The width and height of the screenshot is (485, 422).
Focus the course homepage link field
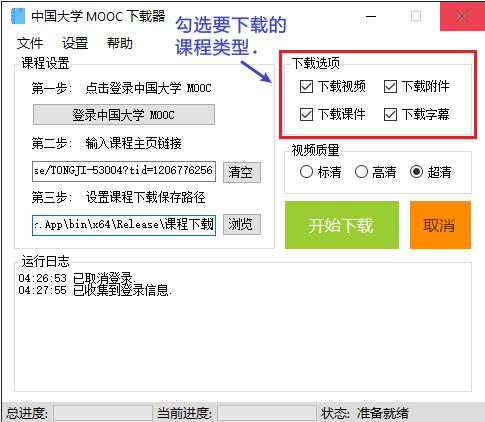tap(124, 172)
